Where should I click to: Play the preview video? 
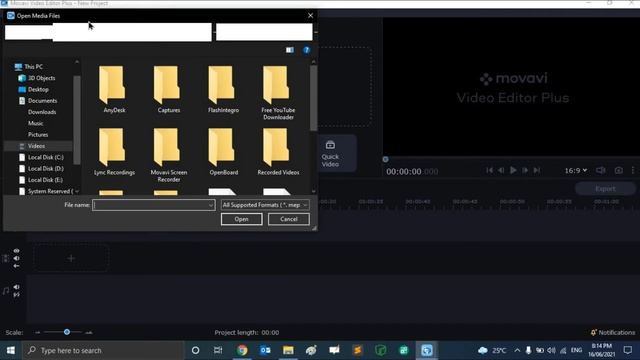pyautogui.click(x=513, y=170)
